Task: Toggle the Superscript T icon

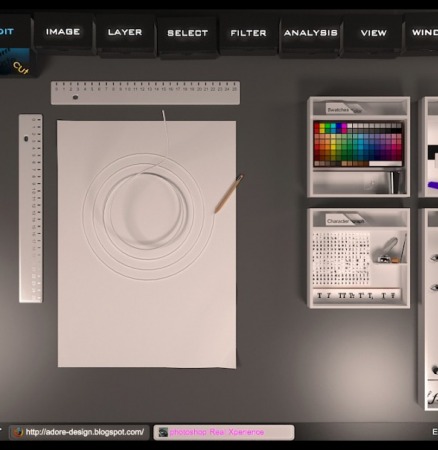Action: pyautogui.click(x=361, y=295)
